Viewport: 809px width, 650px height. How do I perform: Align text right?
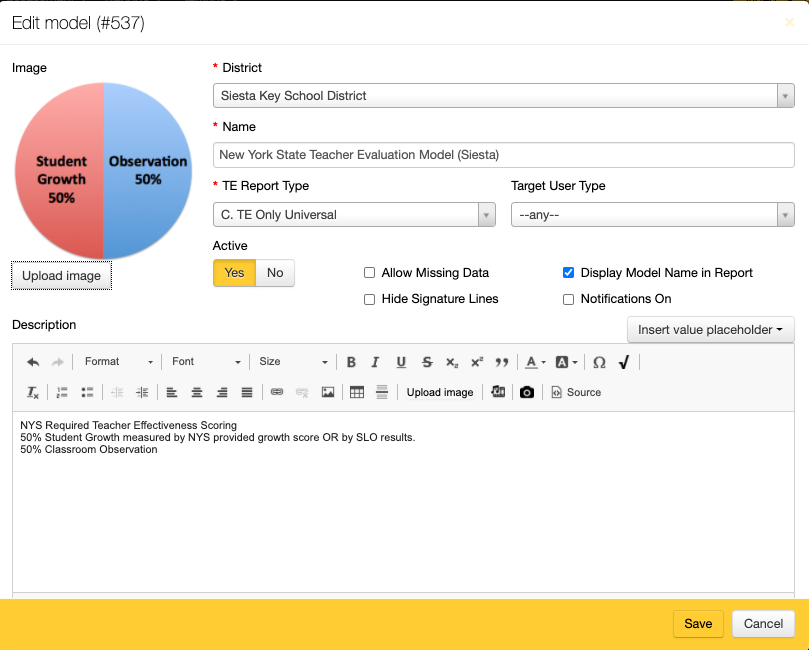click(222, 393)
